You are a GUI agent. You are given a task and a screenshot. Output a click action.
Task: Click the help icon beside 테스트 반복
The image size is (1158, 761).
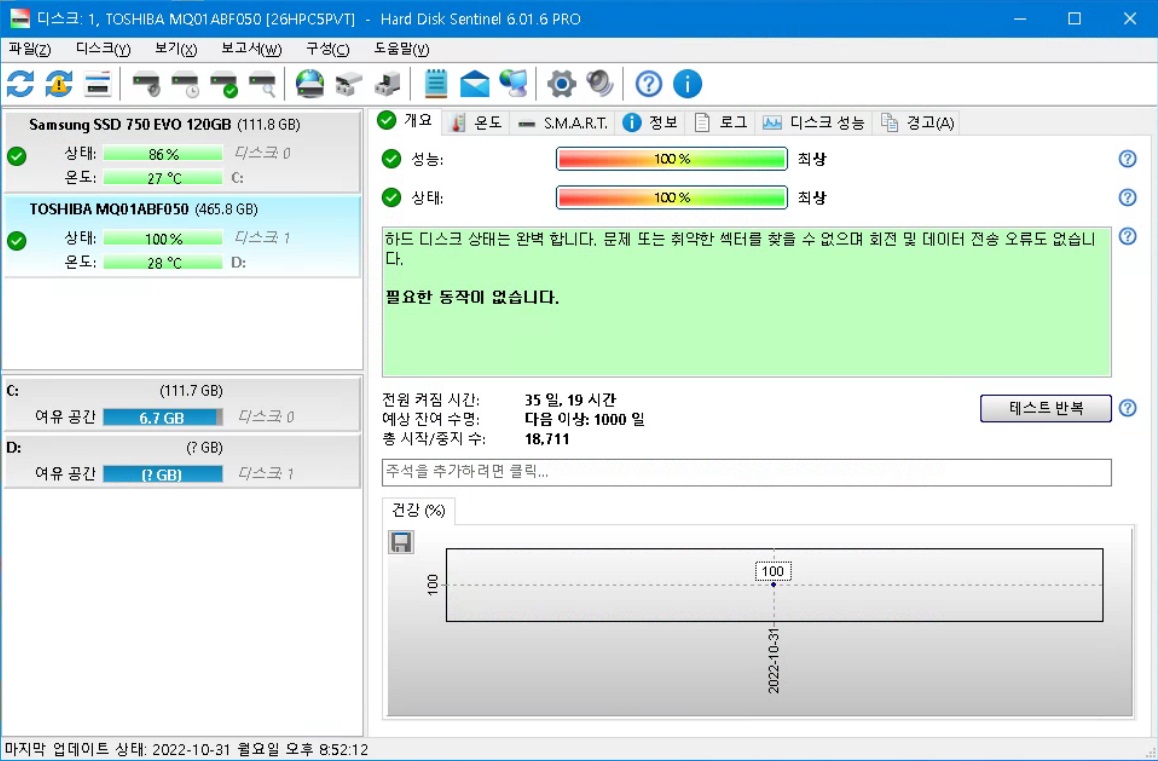pyautogui.click(x=1127, y=408)
